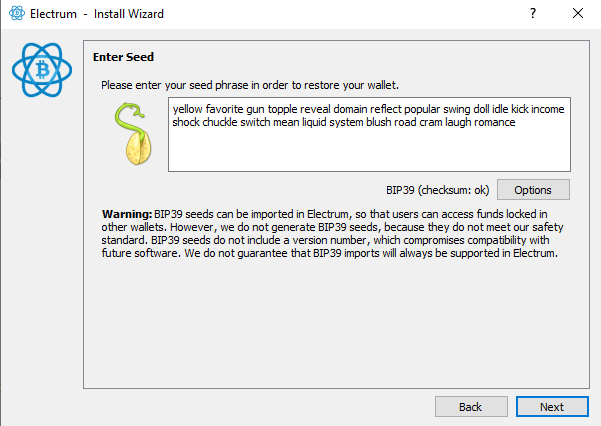Click empty area inside the seed text box

[369, 151]
